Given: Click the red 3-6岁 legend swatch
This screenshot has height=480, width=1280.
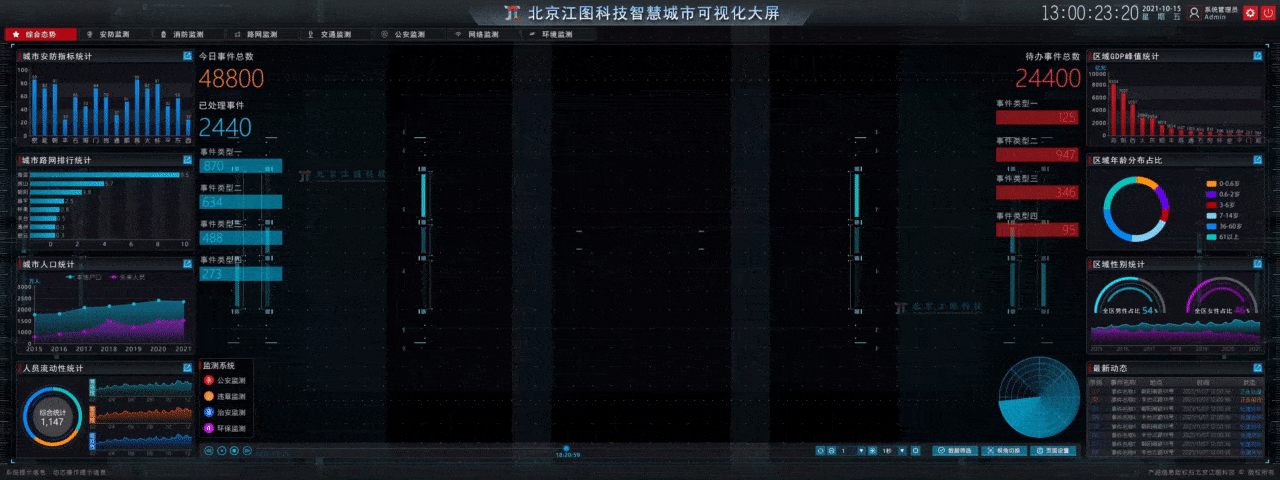Looking at the screenshot, I should click(x=1211, y=204).
